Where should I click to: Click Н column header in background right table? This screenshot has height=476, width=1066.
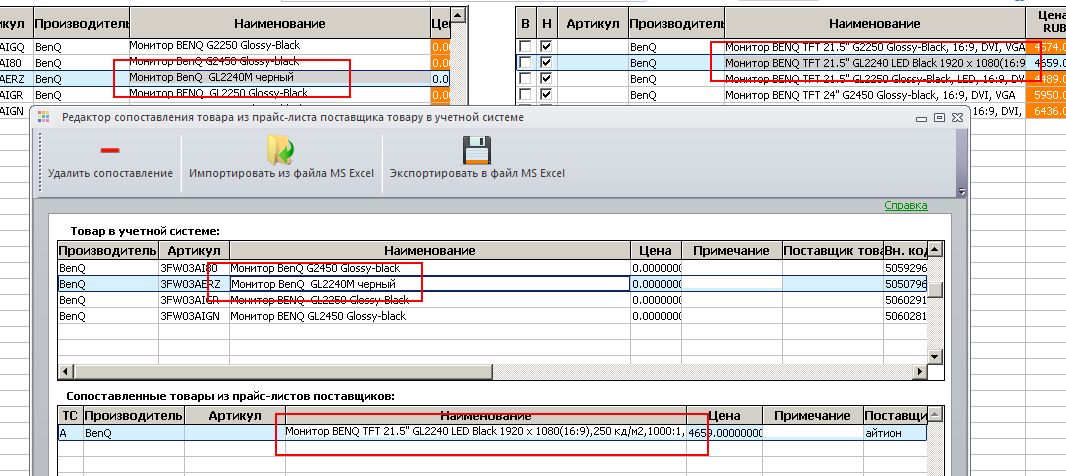[546, 24]
